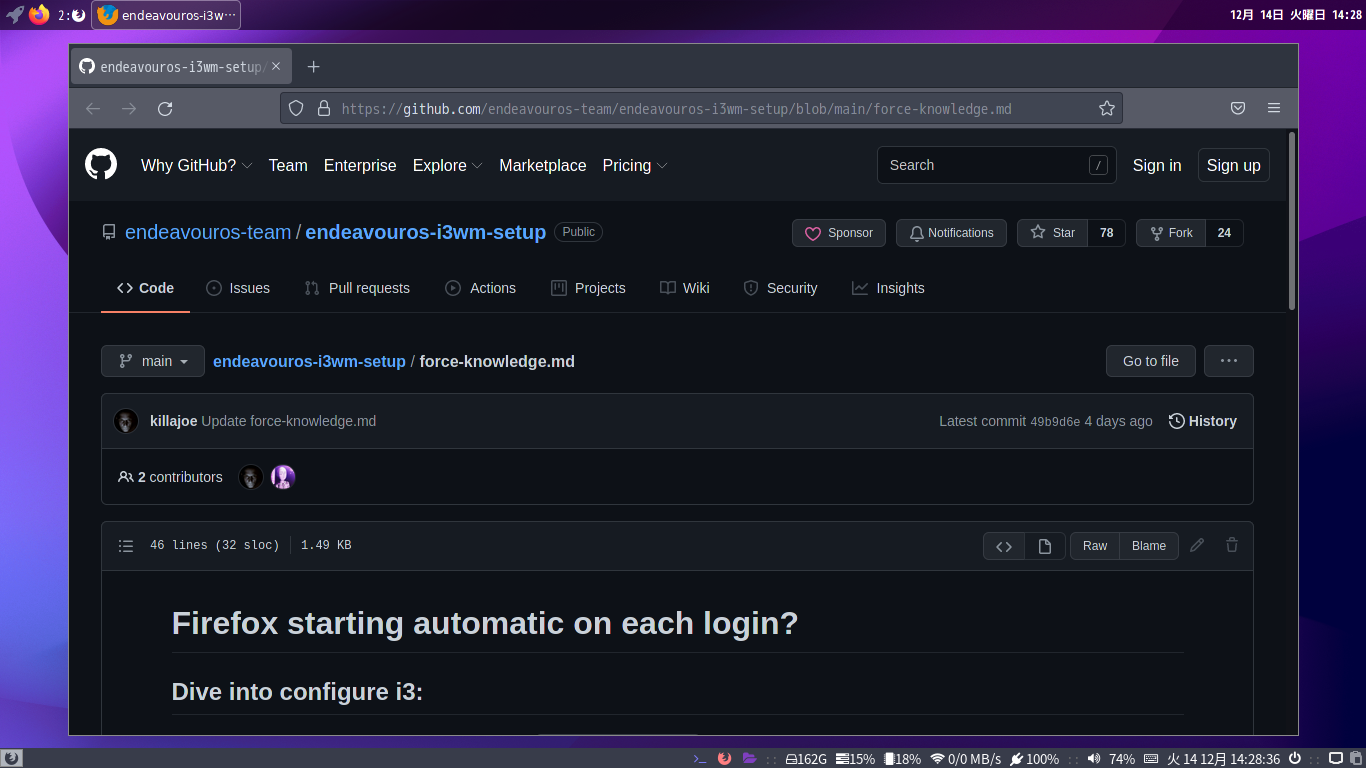Star the repository
This screenshot has width=1366, height=768.
pos(1052,233)
